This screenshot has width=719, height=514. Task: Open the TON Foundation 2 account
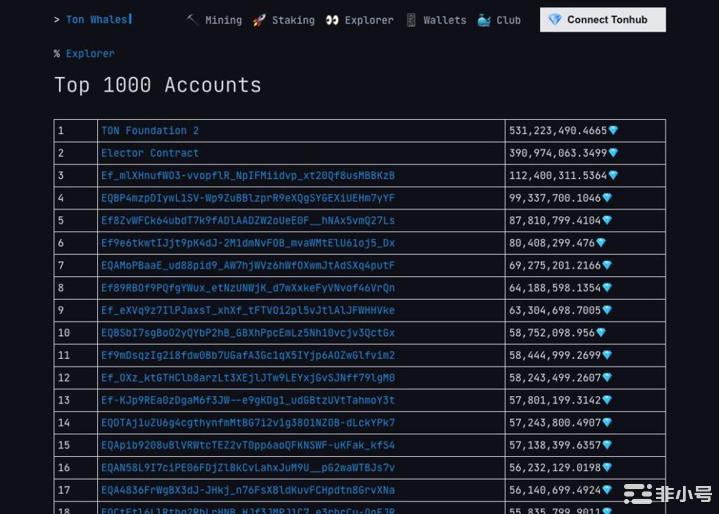point(150,131)
